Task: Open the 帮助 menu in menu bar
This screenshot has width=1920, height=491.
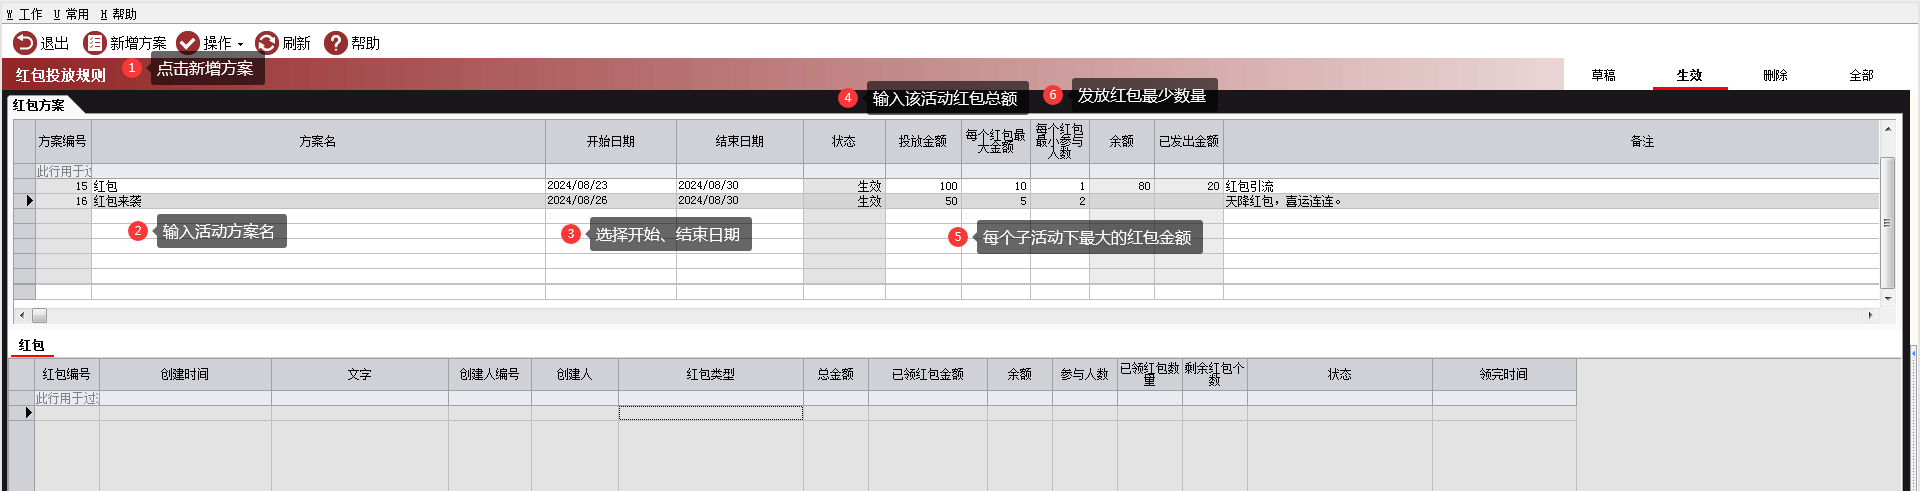Action: click(119, 14)
